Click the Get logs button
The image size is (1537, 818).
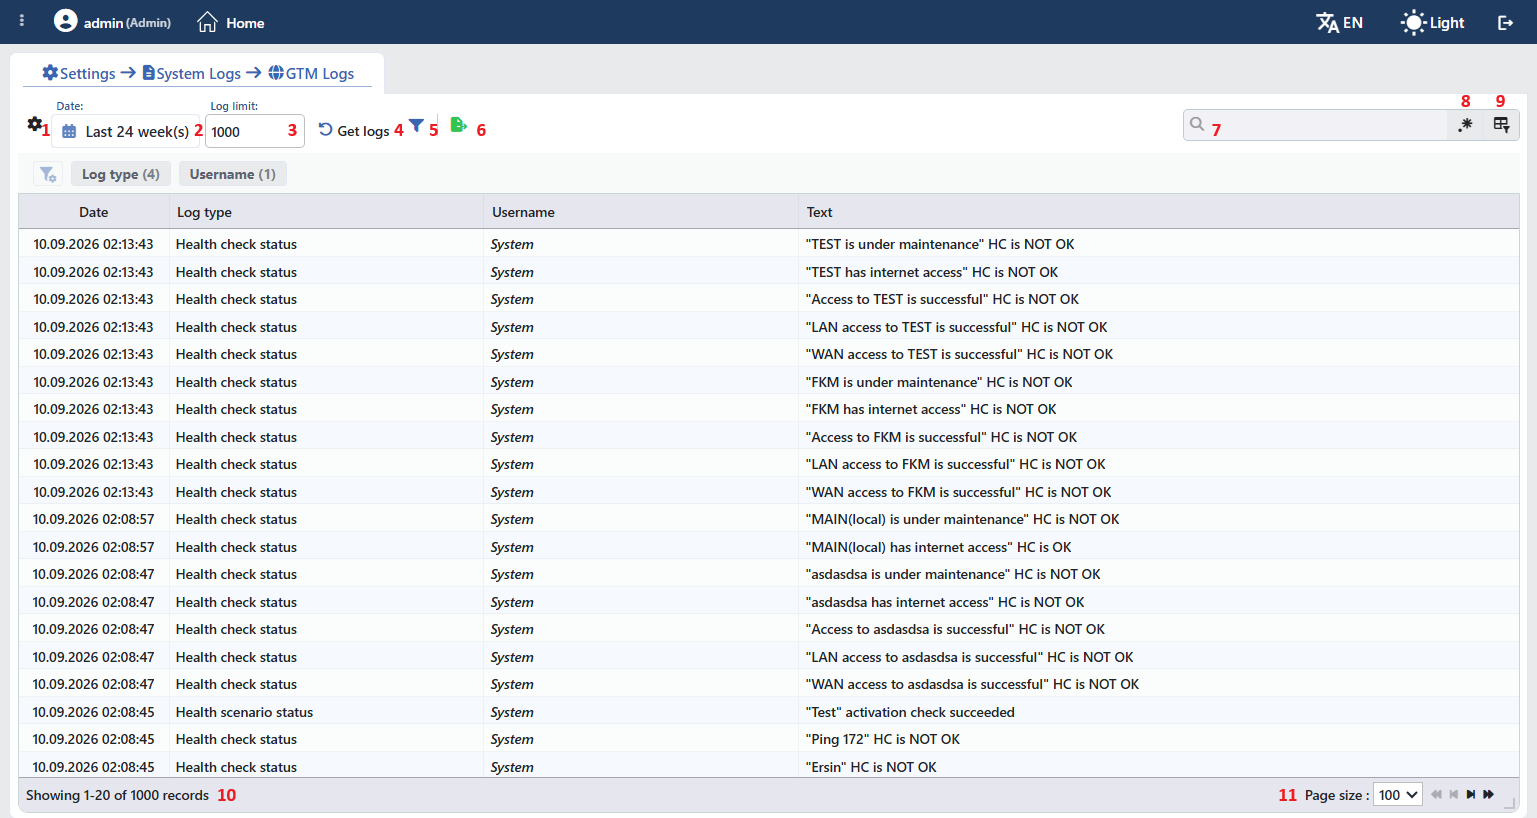point(354,130)
